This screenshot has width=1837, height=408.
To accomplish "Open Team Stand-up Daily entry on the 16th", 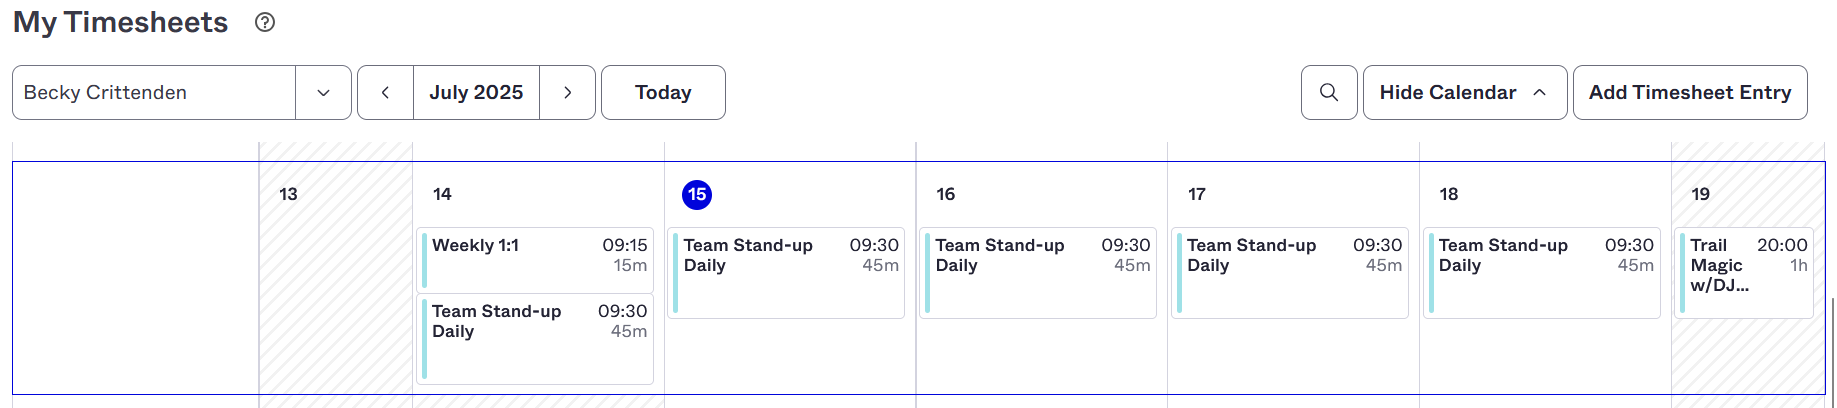I will click(x=1038, y=272).
